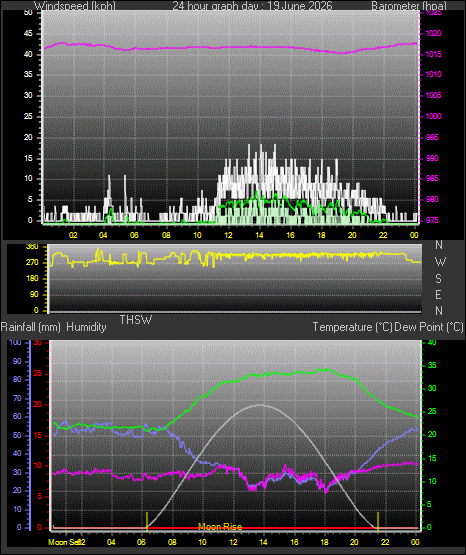
Task: Select the green 35 temperature scale value
Action: click(x=432, y=365)
